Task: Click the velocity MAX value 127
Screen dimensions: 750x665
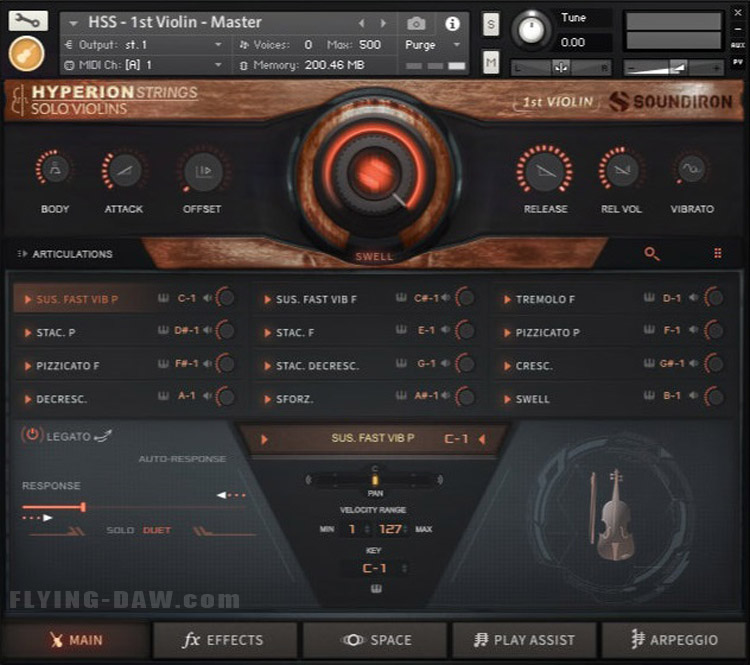Action: pyautogui.click(x=390, y=529)
